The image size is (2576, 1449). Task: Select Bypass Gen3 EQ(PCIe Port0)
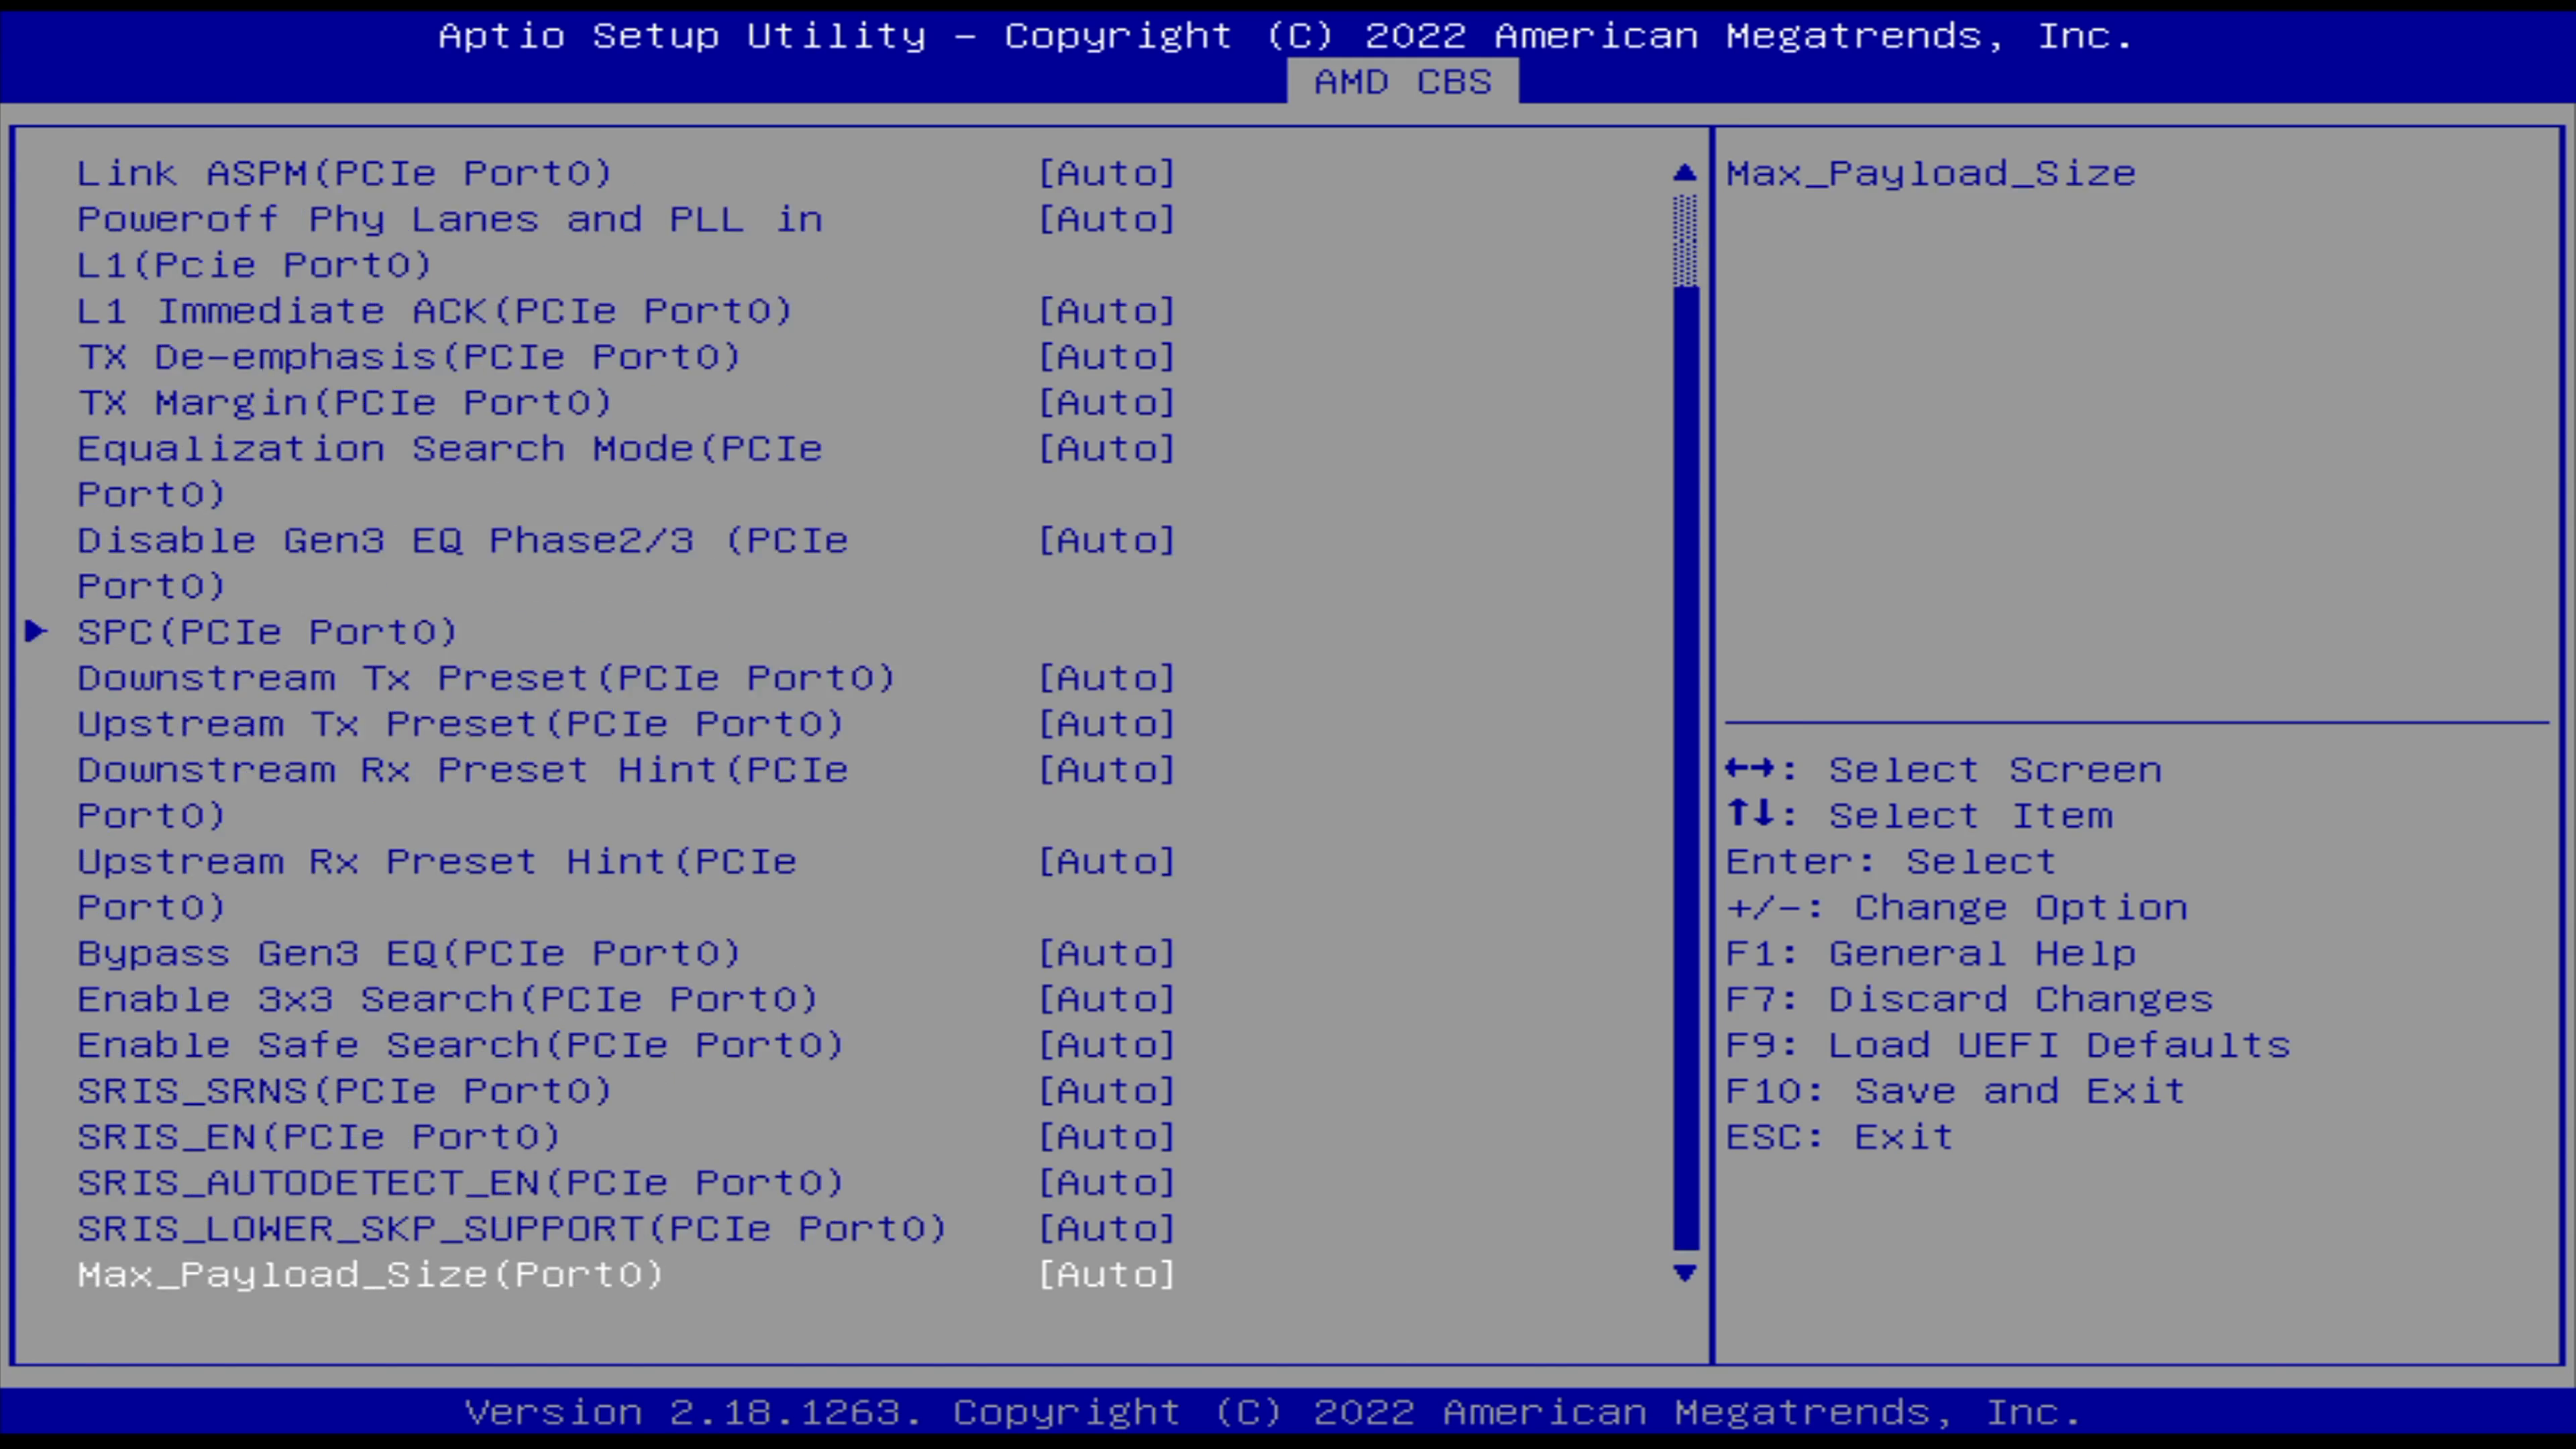coord(409,953)
